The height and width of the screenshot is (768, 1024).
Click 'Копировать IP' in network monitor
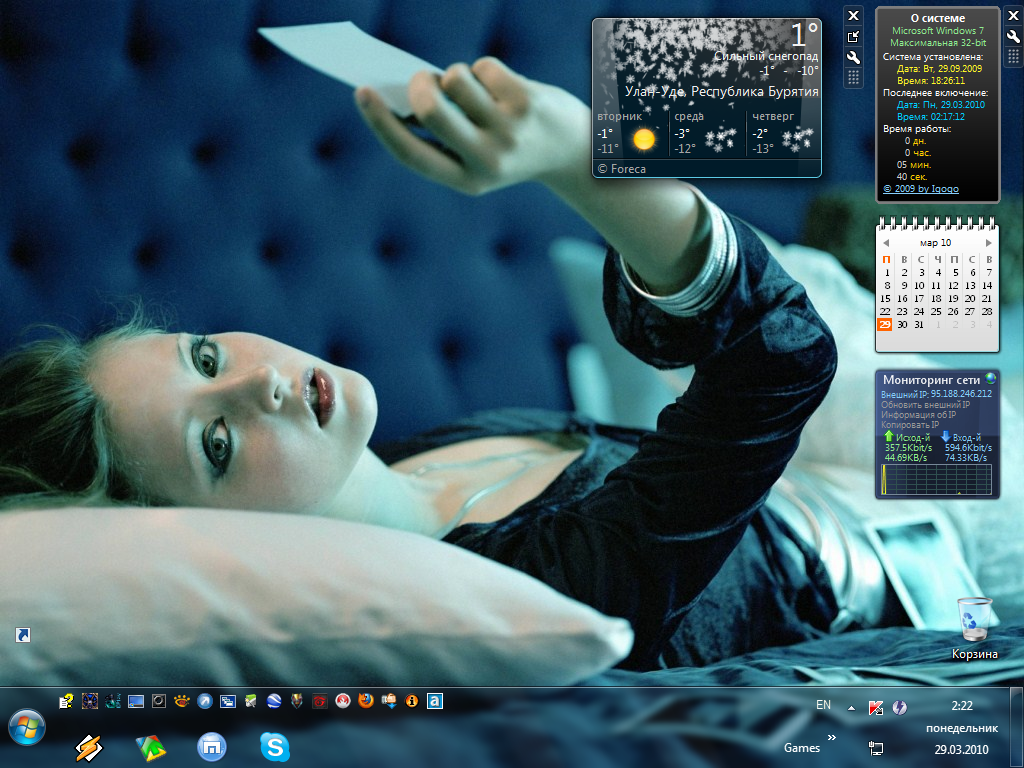pos(907,426)
